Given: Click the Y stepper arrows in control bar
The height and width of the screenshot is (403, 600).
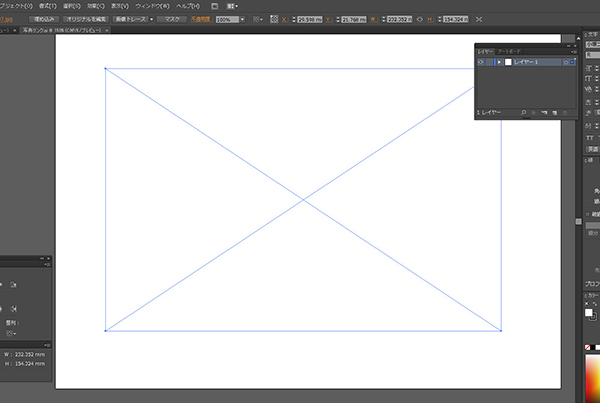Looking at the screenshot, I should point(338,20).
